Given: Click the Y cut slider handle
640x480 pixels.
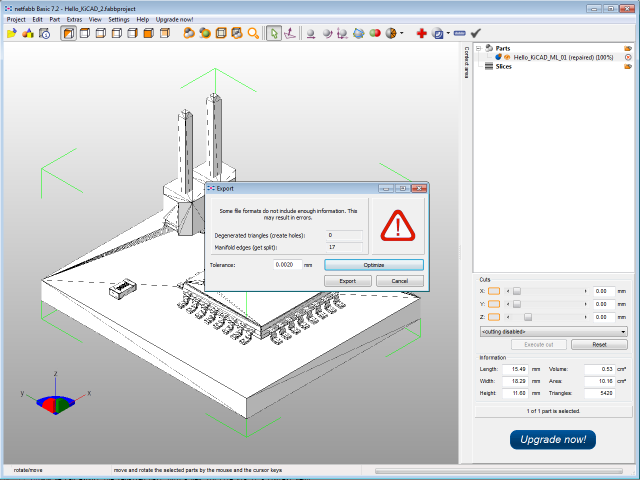Looking at the screenshot, I should 517,304.
